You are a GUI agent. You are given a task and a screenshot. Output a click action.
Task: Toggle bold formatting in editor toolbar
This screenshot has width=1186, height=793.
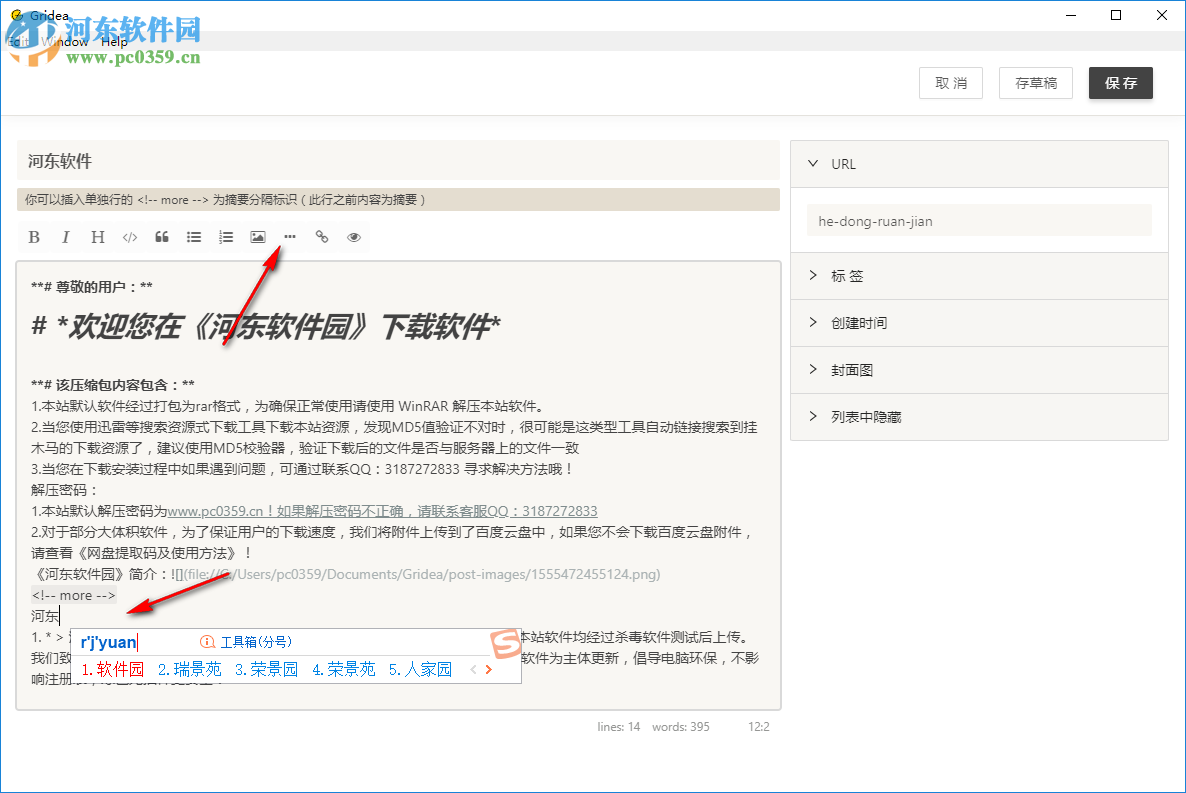(34, 238)
